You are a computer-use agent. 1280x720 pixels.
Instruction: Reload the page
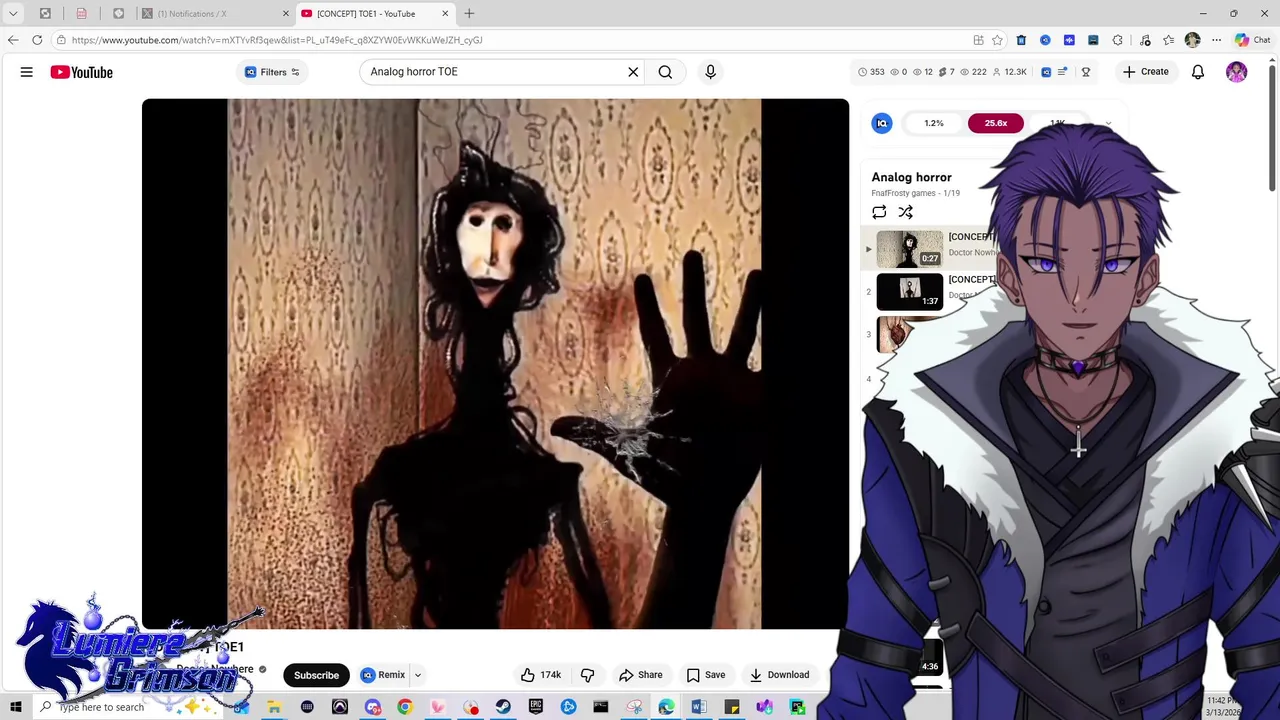pos(37,40)
